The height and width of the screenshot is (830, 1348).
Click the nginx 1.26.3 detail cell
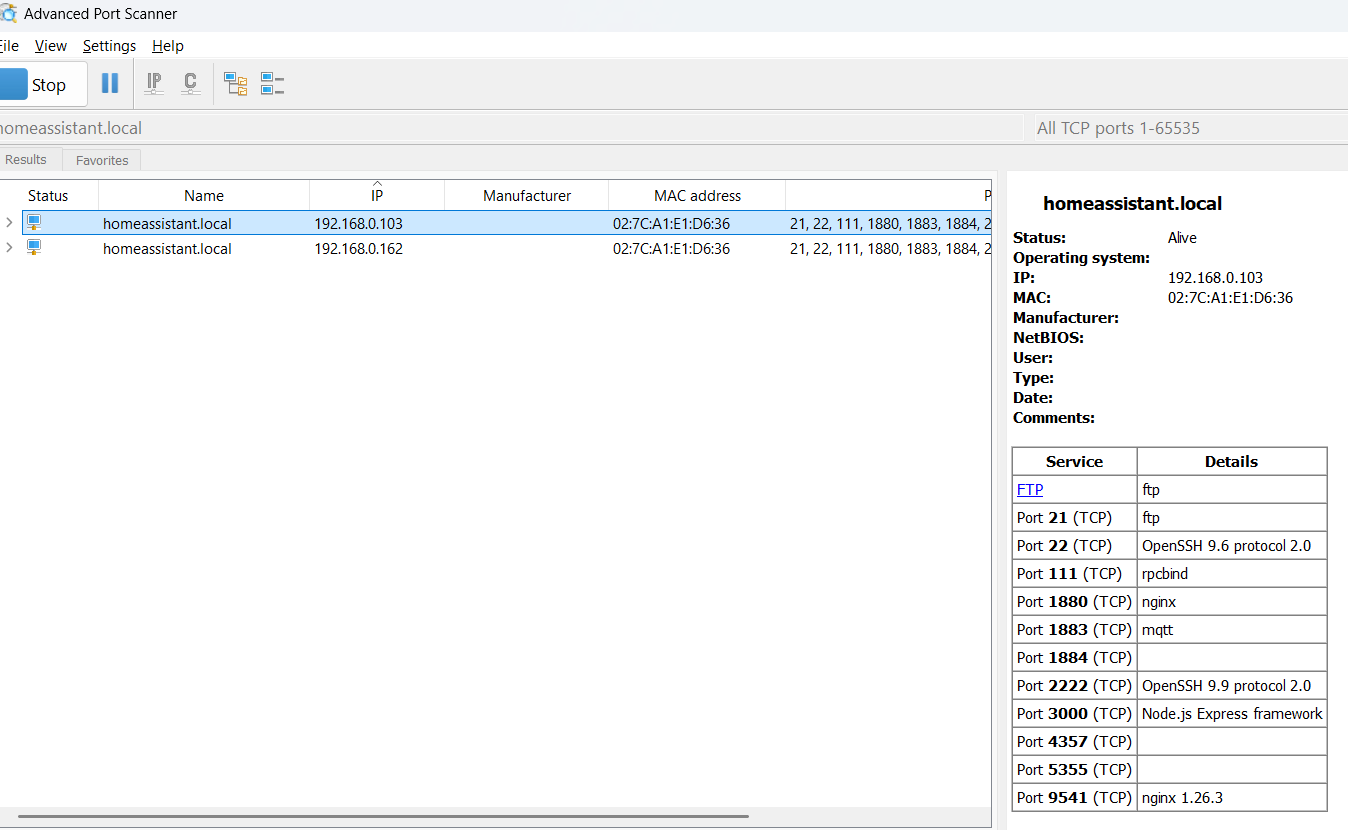click(x=1232, y=798)
